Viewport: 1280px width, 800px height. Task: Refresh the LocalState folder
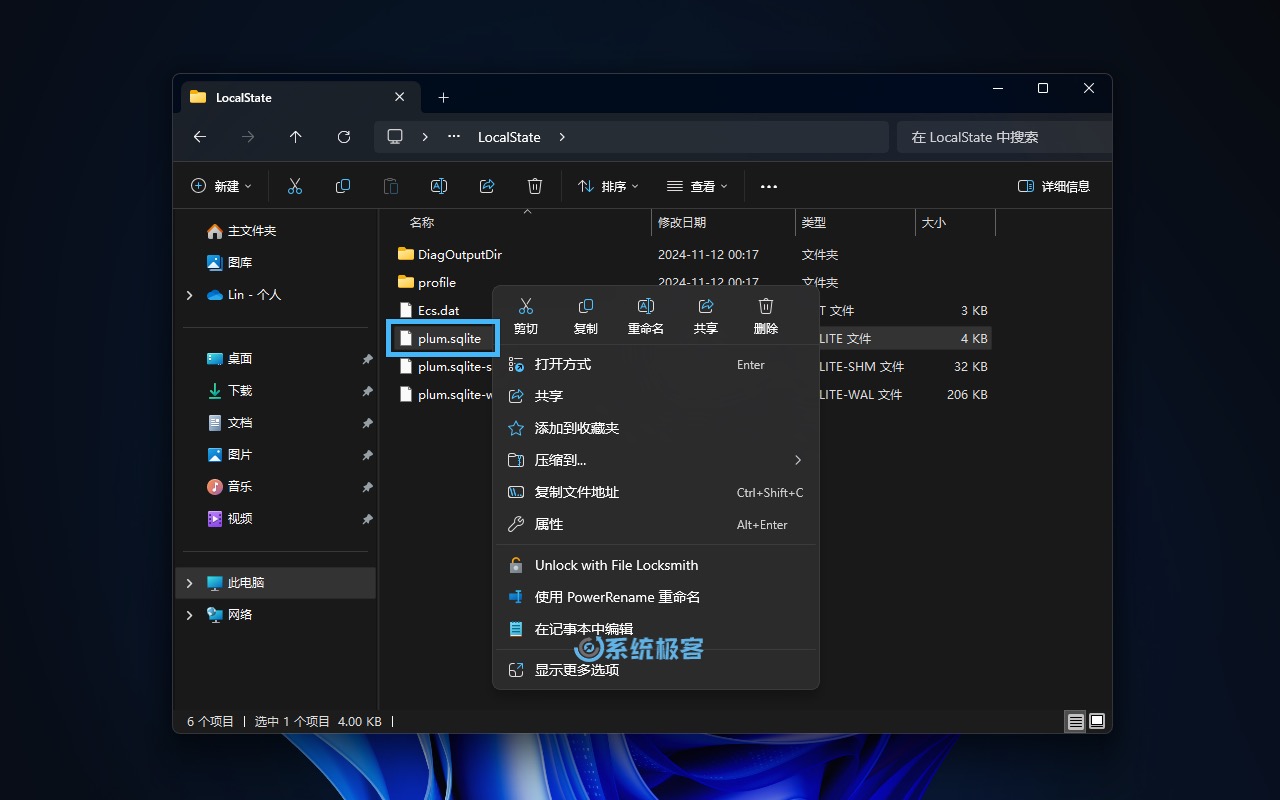tap(344, 137)
